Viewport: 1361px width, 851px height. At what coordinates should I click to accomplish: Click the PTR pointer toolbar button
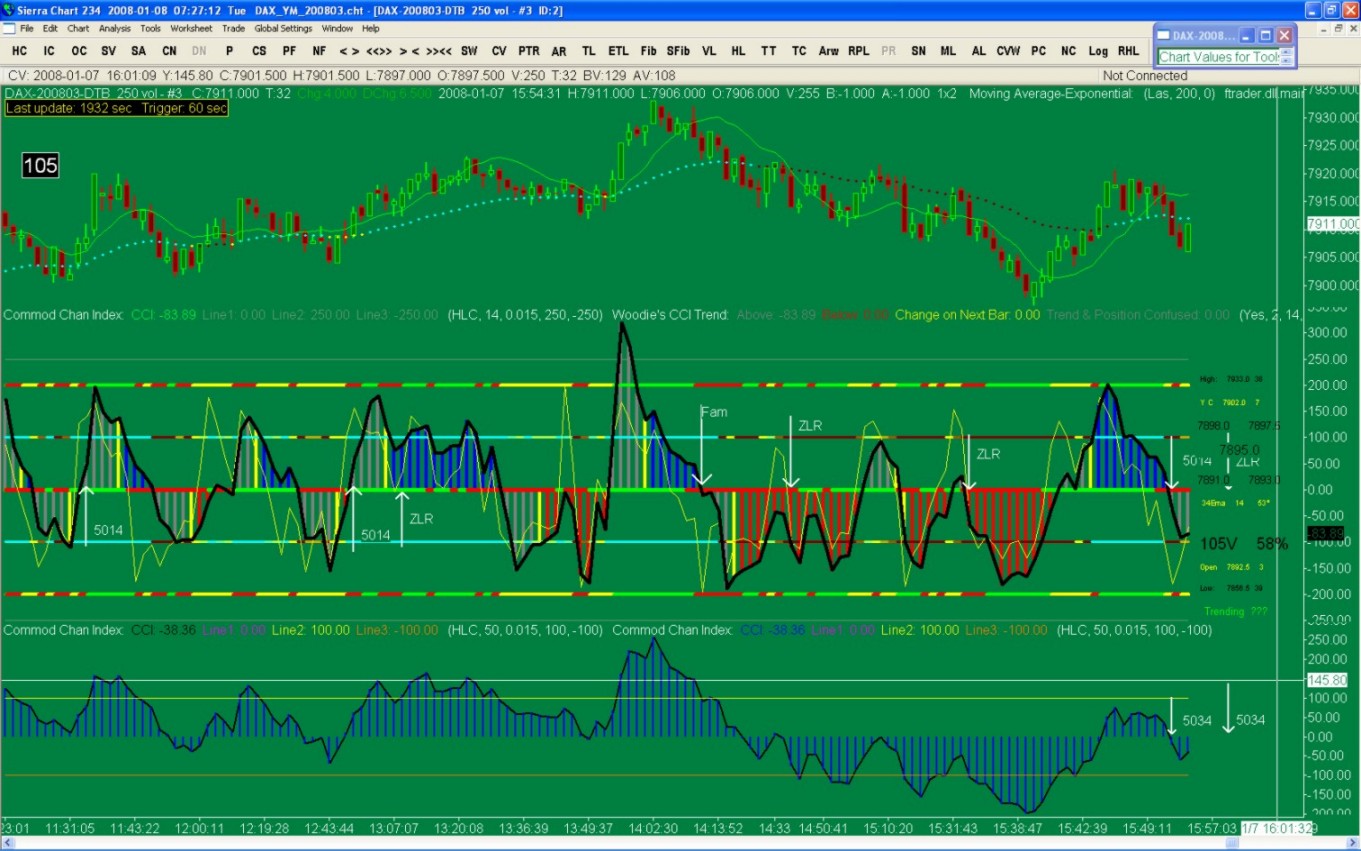[x=529, y=51]
